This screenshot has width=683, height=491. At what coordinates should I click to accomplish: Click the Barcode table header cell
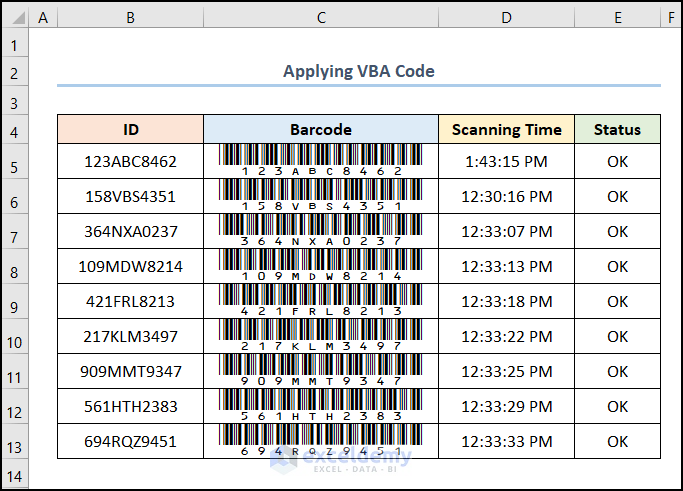[320, 130]
